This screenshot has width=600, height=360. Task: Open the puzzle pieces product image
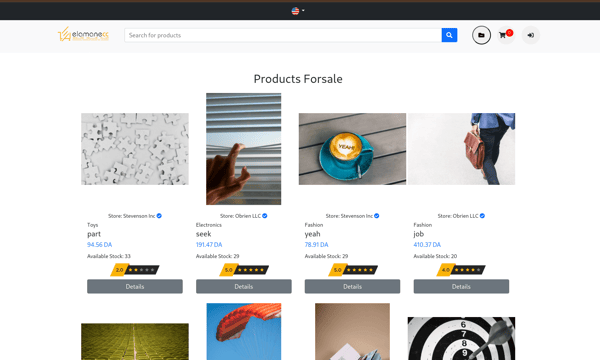[135, 149]
